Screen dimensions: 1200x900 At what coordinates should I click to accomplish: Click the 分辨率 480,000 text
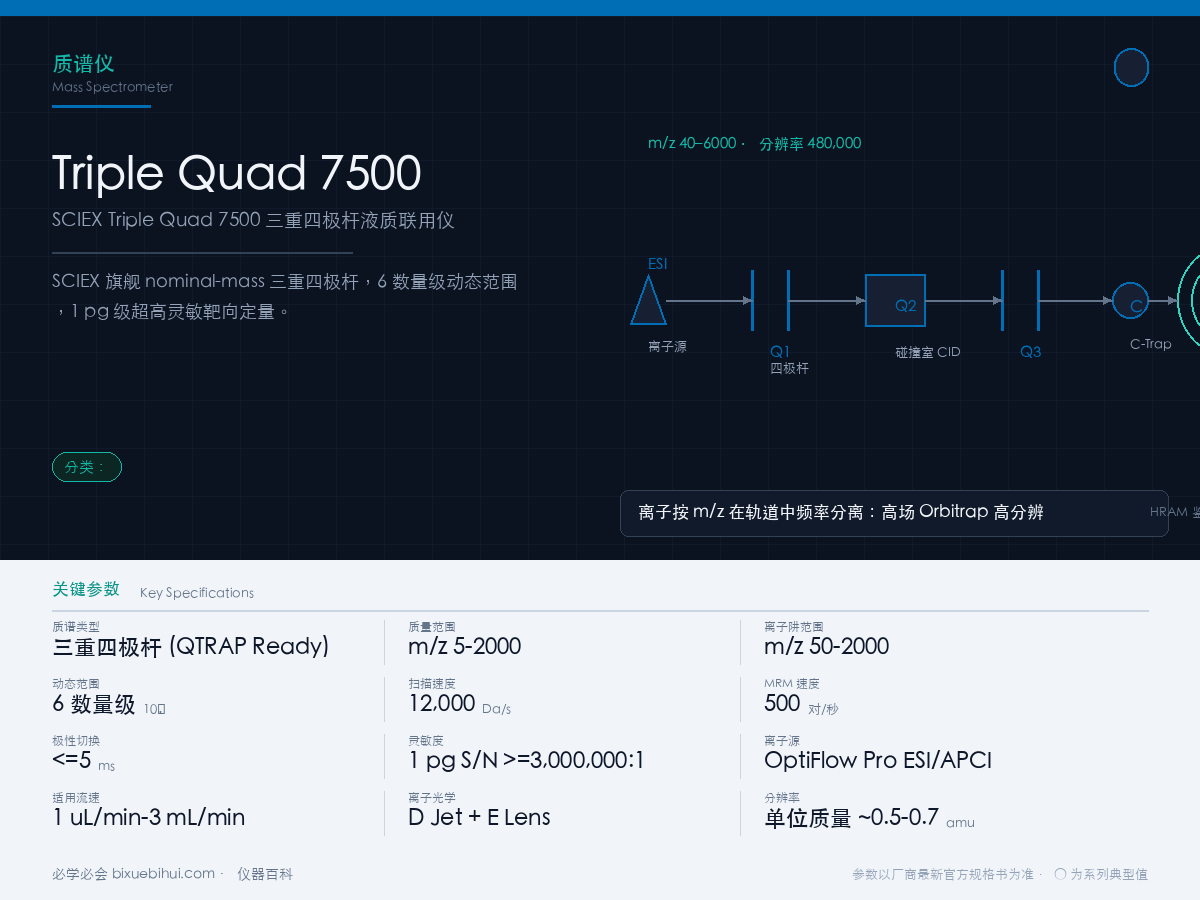pyautogui.click(x=810, y=143)
